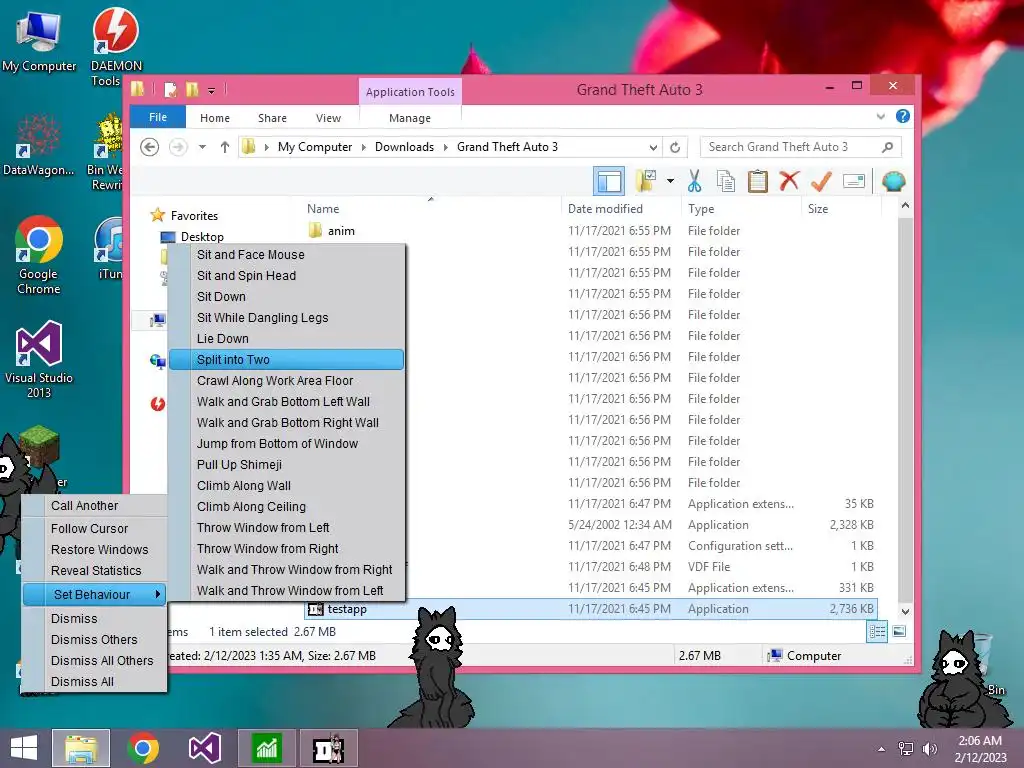Open the DAEMON Tools desktop shortcut
Image resolution: width=1024 pixels, height=768 pixels.
click(x=116, y=47)
